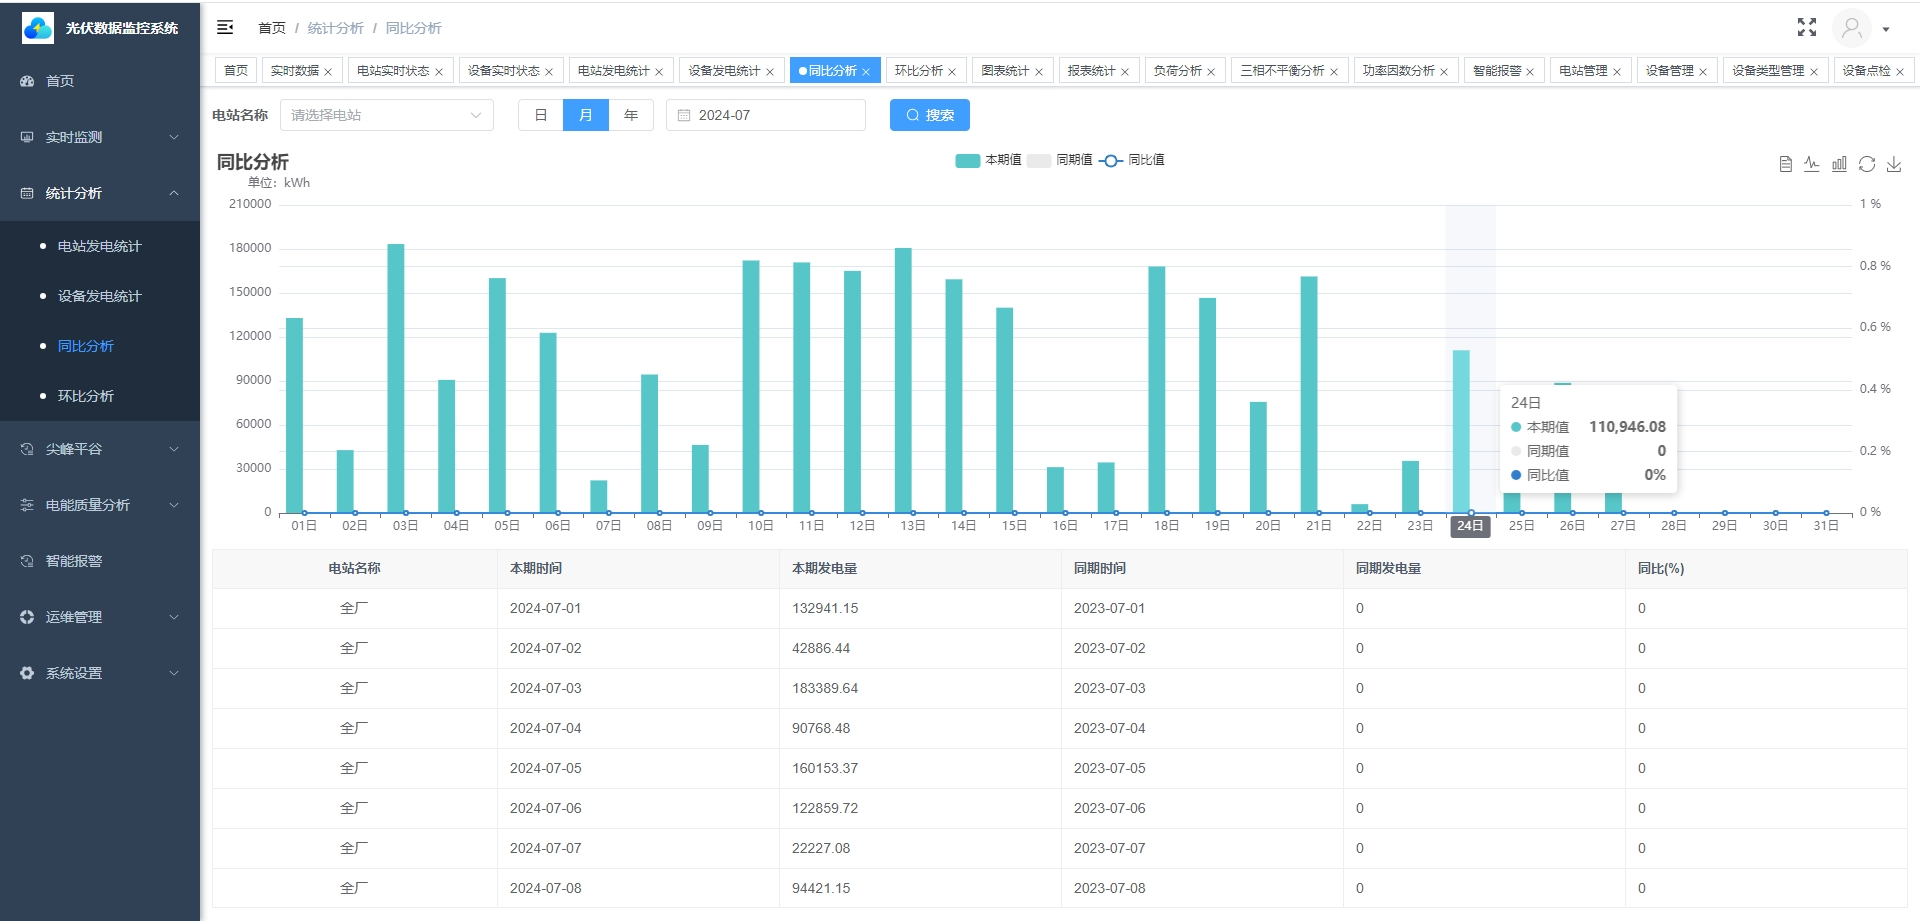Collapse sidebar with hamburger icon
This screenshot has width=1920, height=921.
click(x=225, y=28)
